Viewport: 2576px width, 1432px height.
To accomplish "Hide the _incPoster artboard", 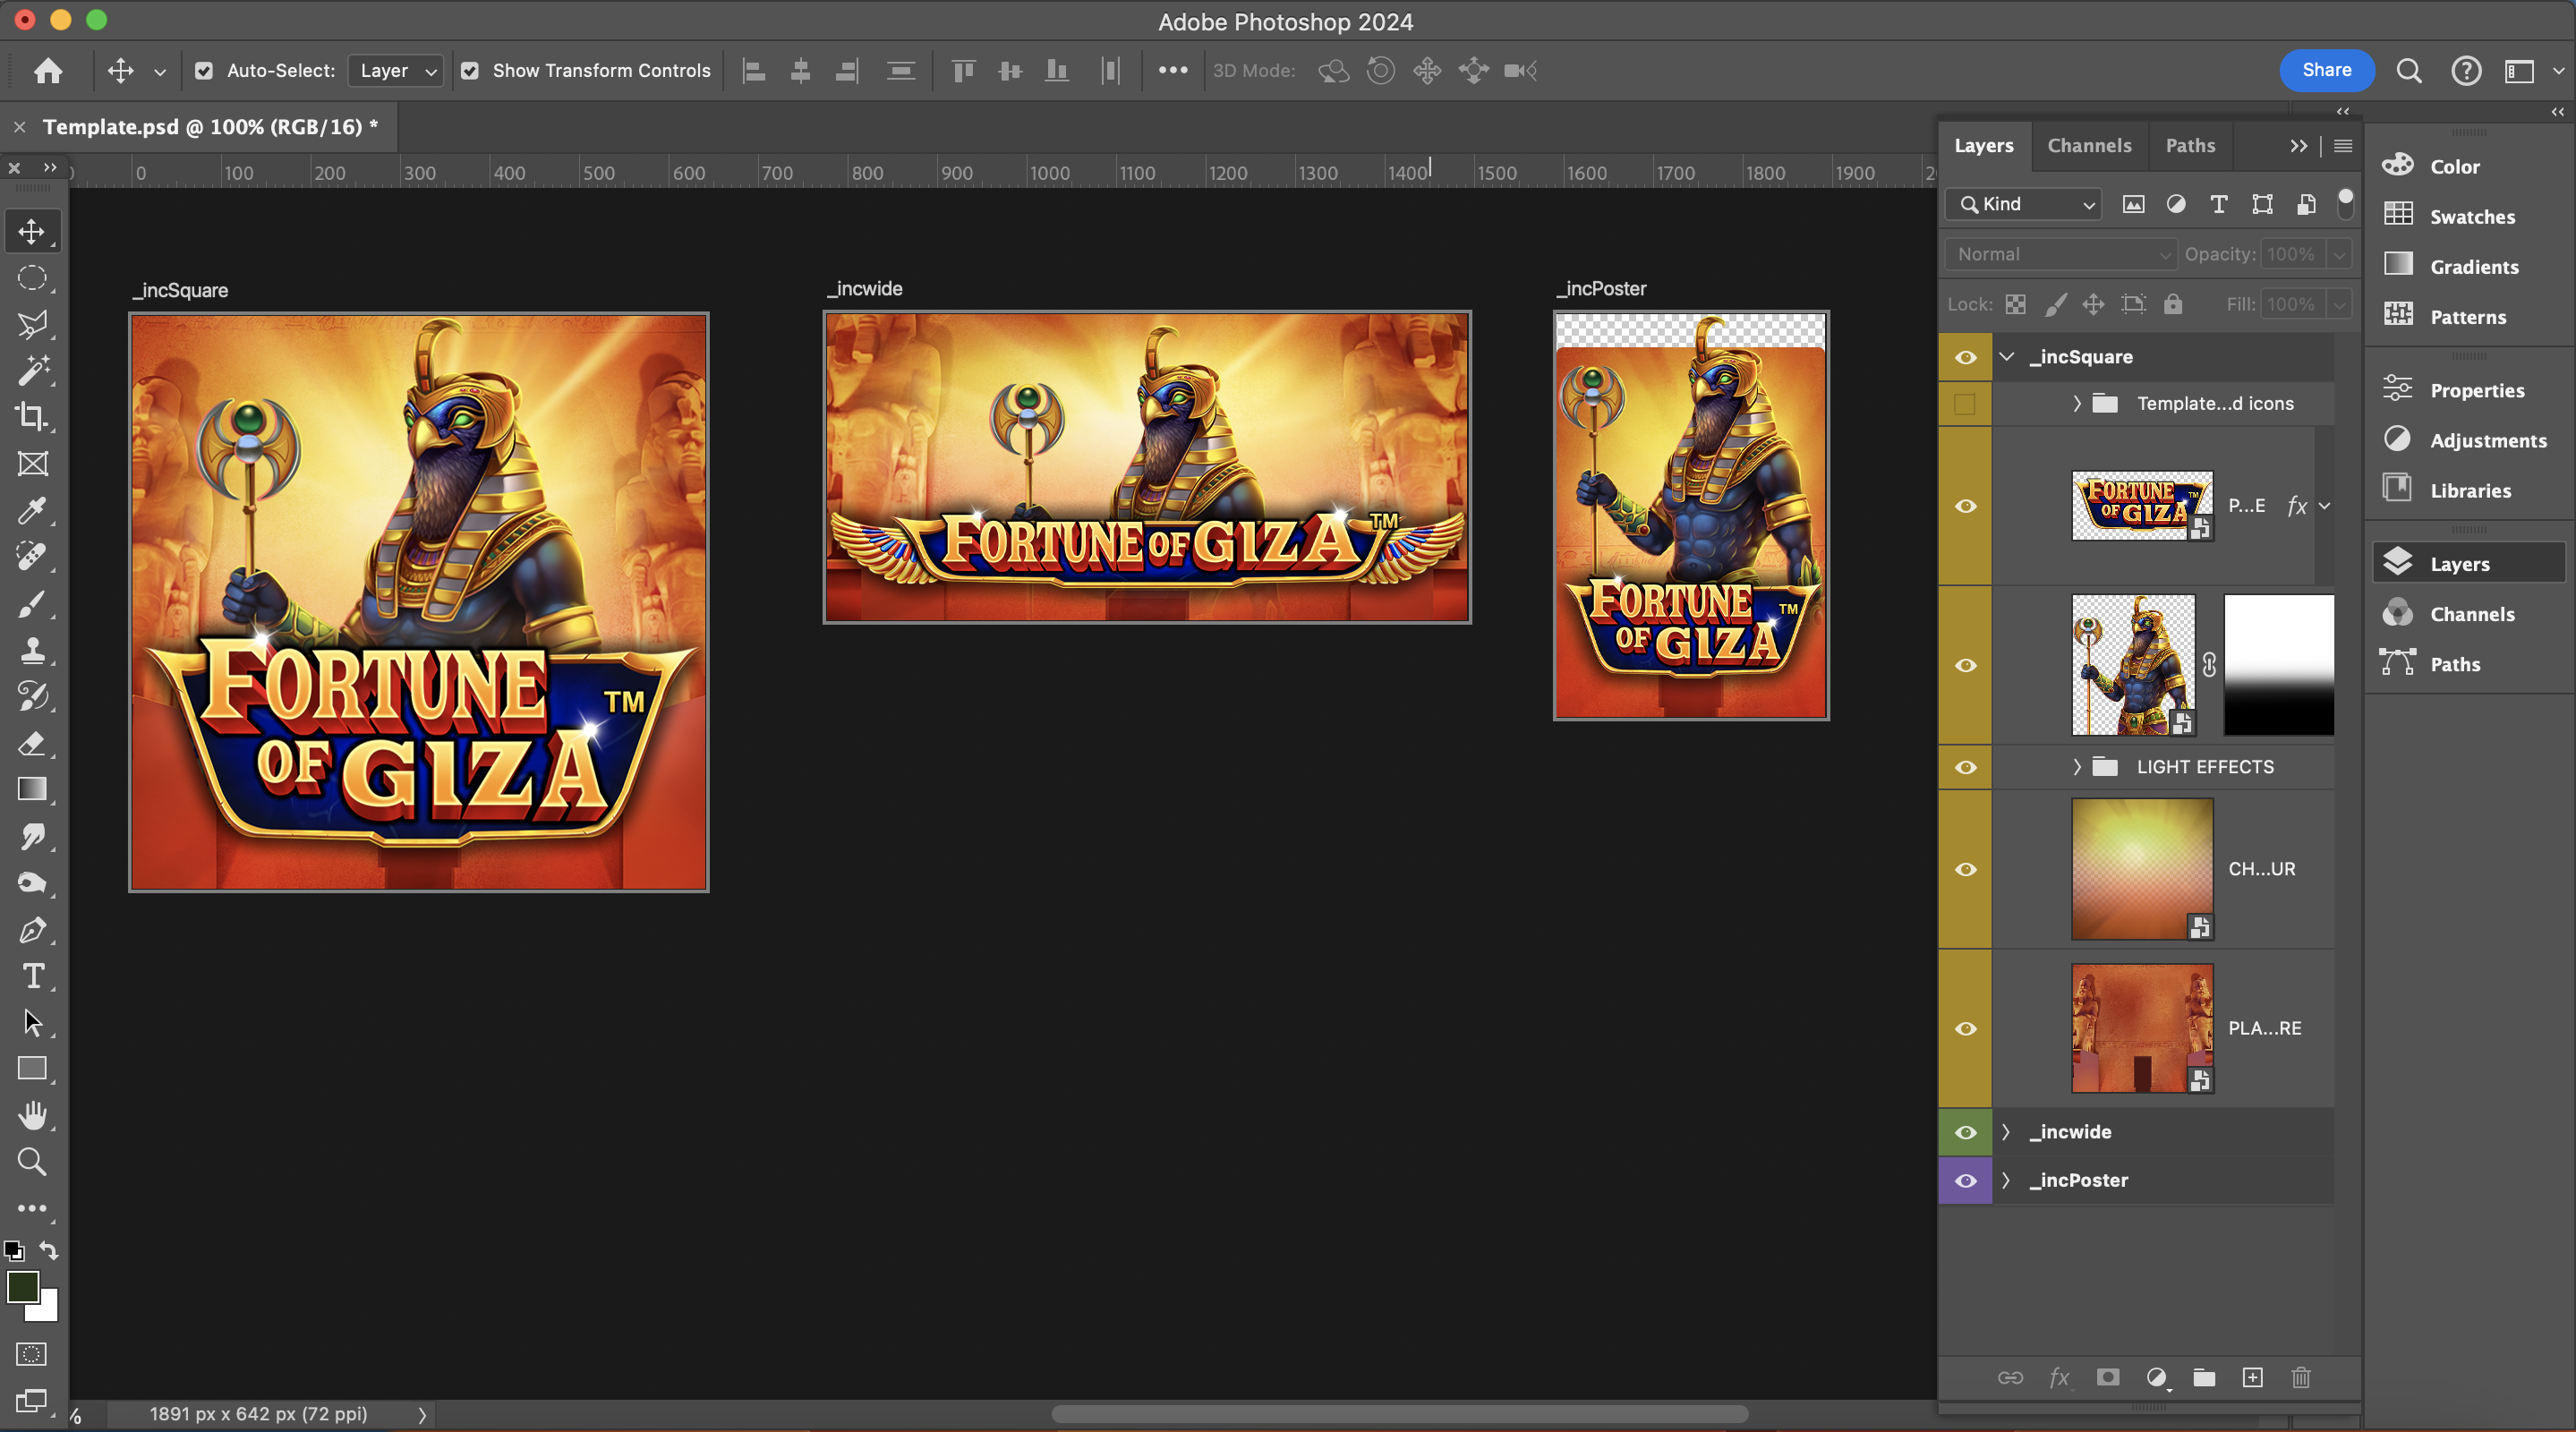I will [1965, 1180].
